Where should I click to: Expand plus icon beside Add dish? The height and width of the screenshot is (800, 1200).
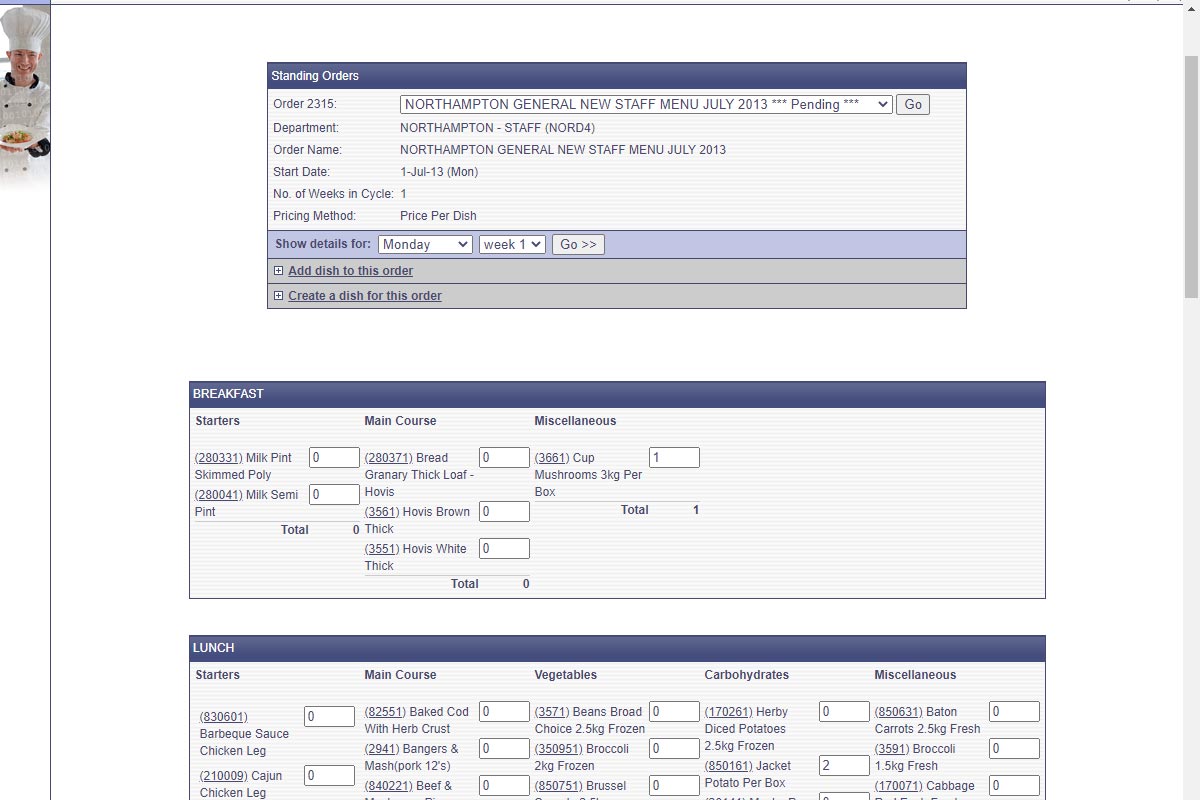point(278,271)
